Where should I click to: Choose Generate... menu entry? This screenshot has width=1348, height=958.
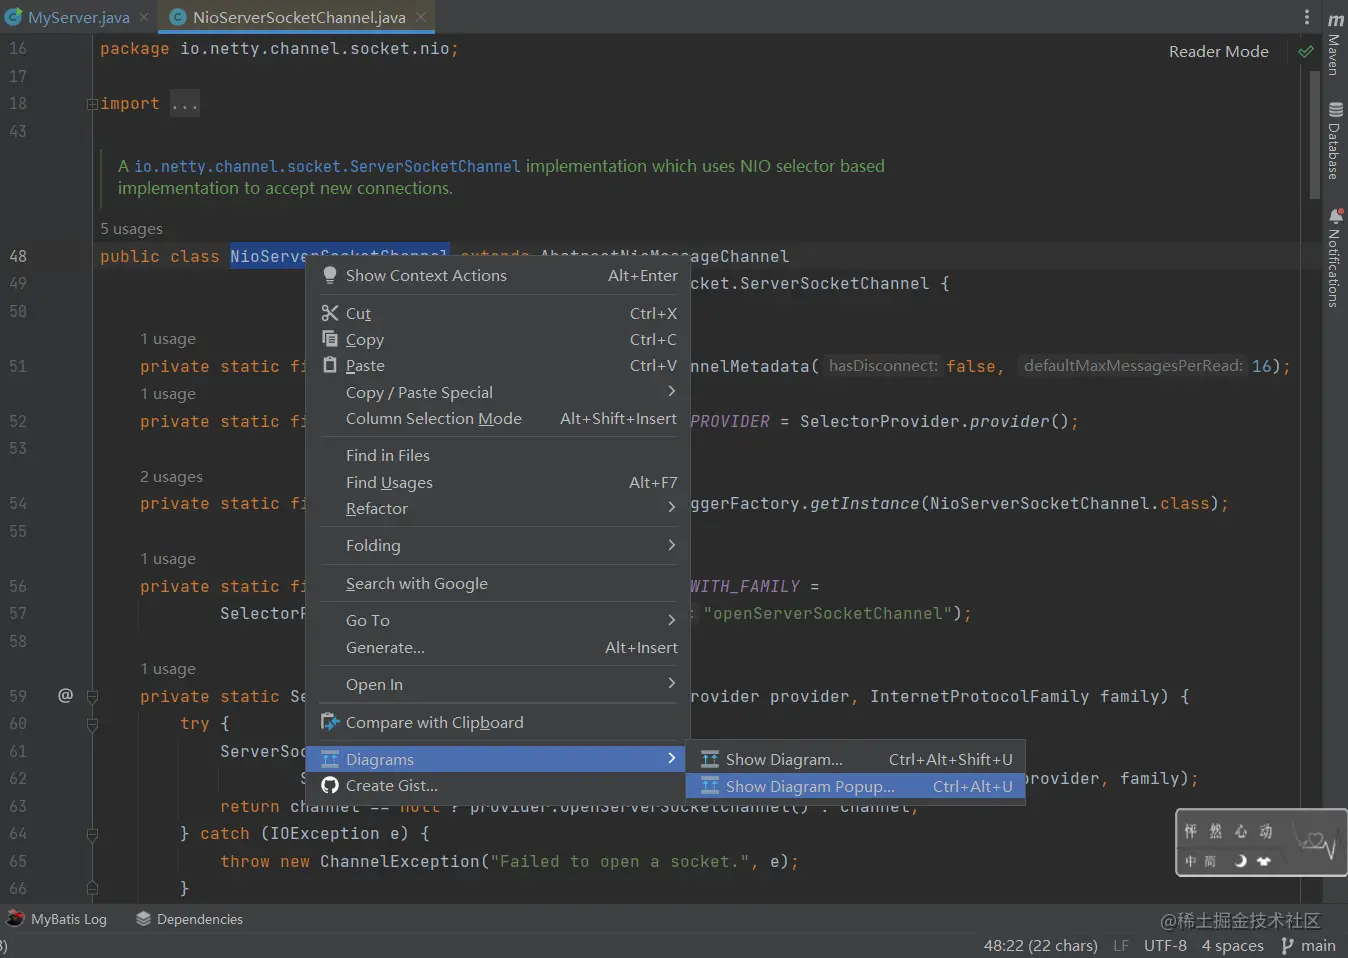point(498,647)
